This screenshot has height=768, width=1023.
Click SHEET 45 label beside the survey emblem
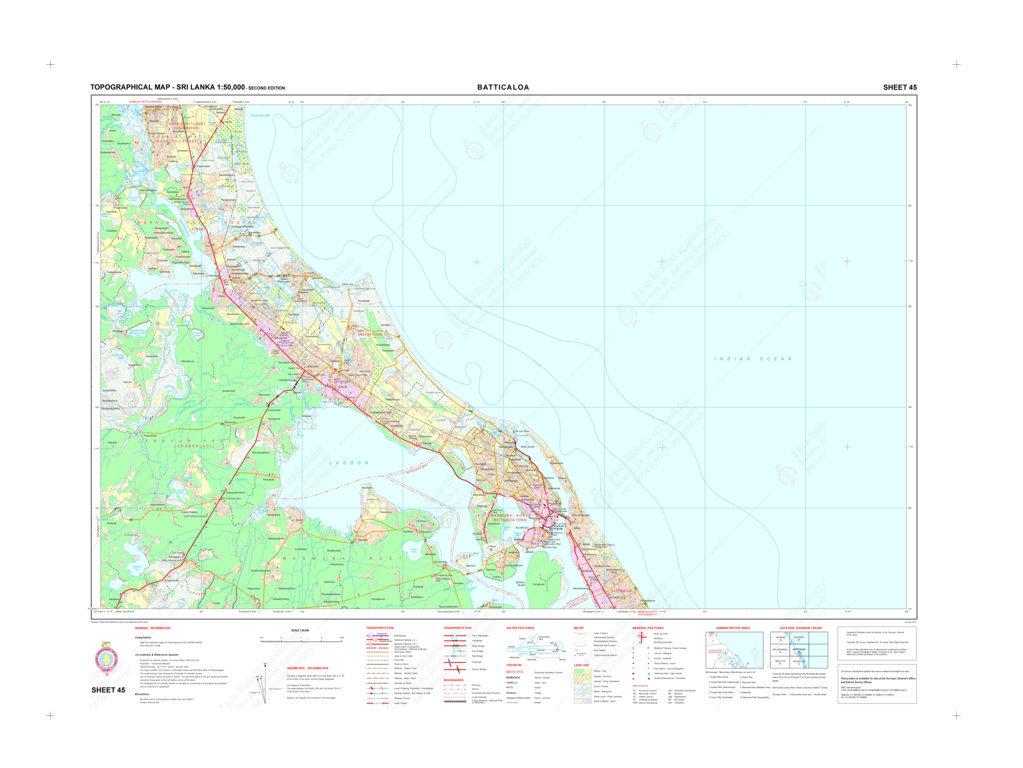coord(108,690)
